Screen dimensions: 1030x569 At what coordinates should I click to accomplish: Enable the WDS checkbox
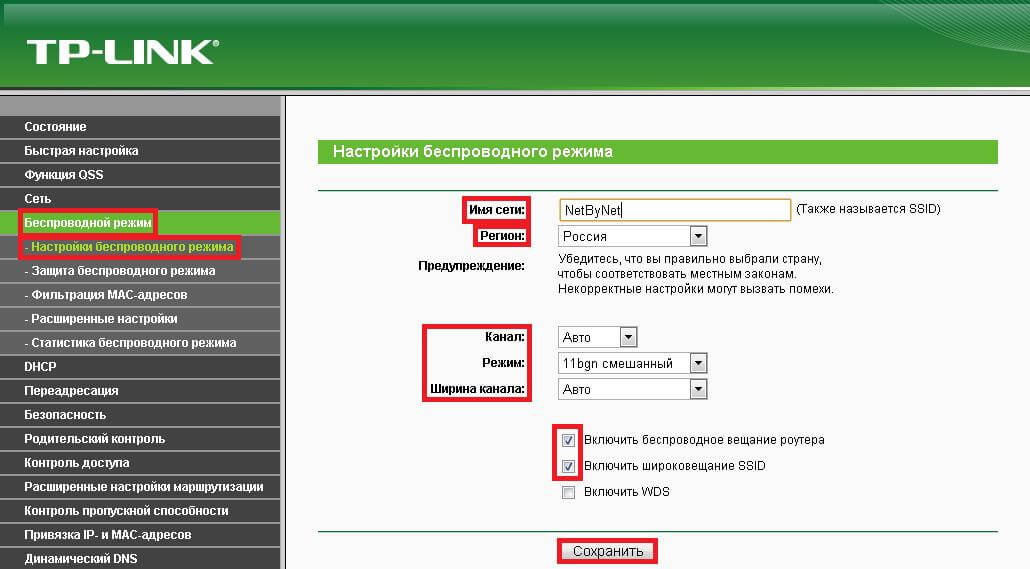point(568,492)
